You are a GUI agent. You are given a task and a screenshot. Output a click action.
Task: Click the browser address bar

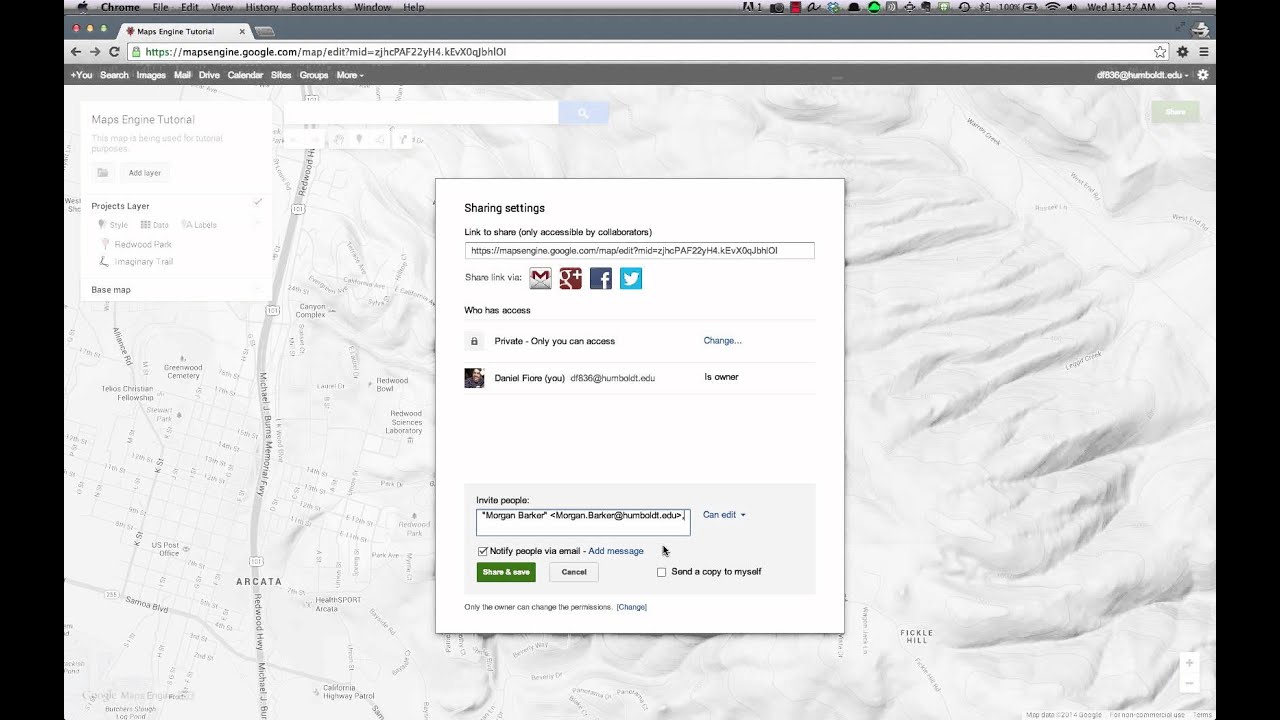(x=648, y=51)
